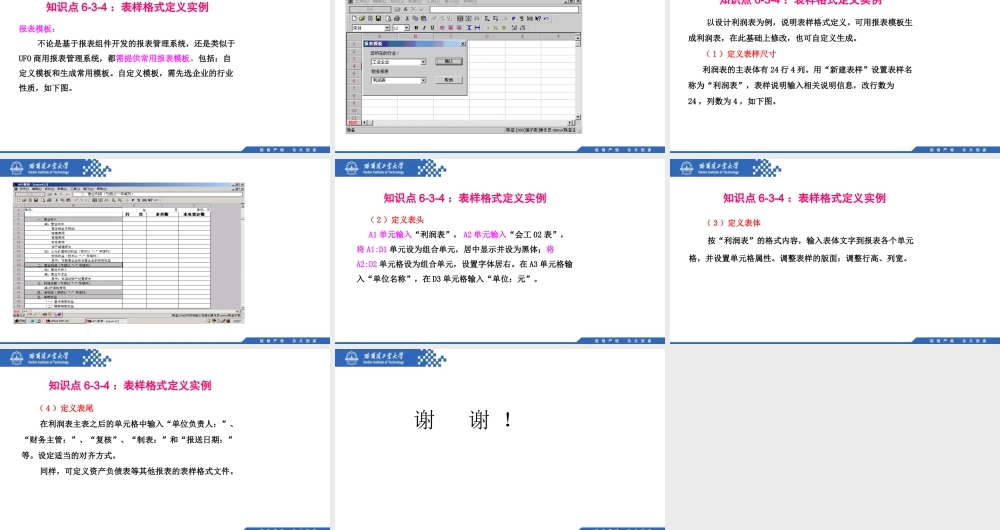The image size is (1000, 530).
Task: Click the align left icon in the format toolbar
Action: 442,28
